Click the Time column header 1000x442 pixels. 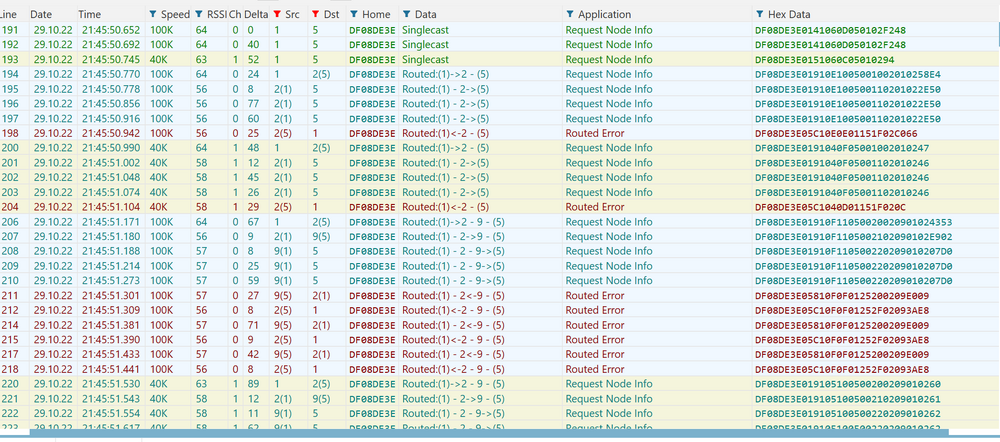[90, 15]
